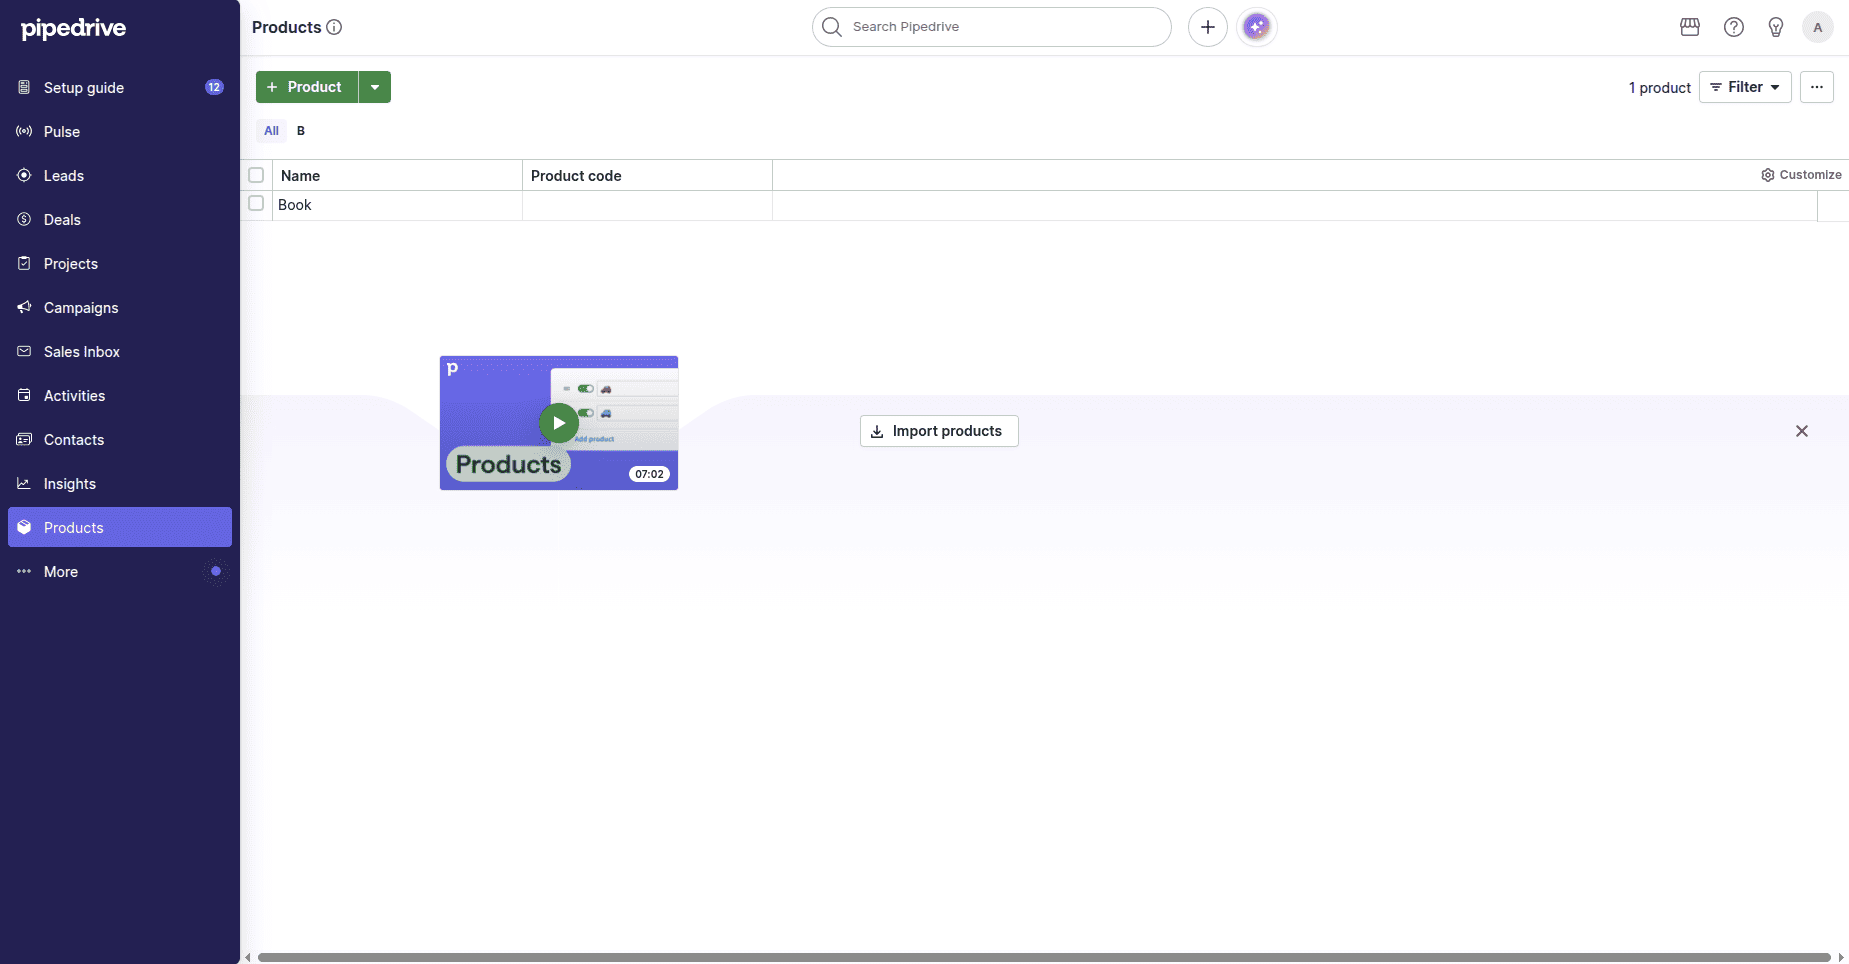1849x964 pixels.
Task: Open Leads from the sidebar
Action: 120,175
